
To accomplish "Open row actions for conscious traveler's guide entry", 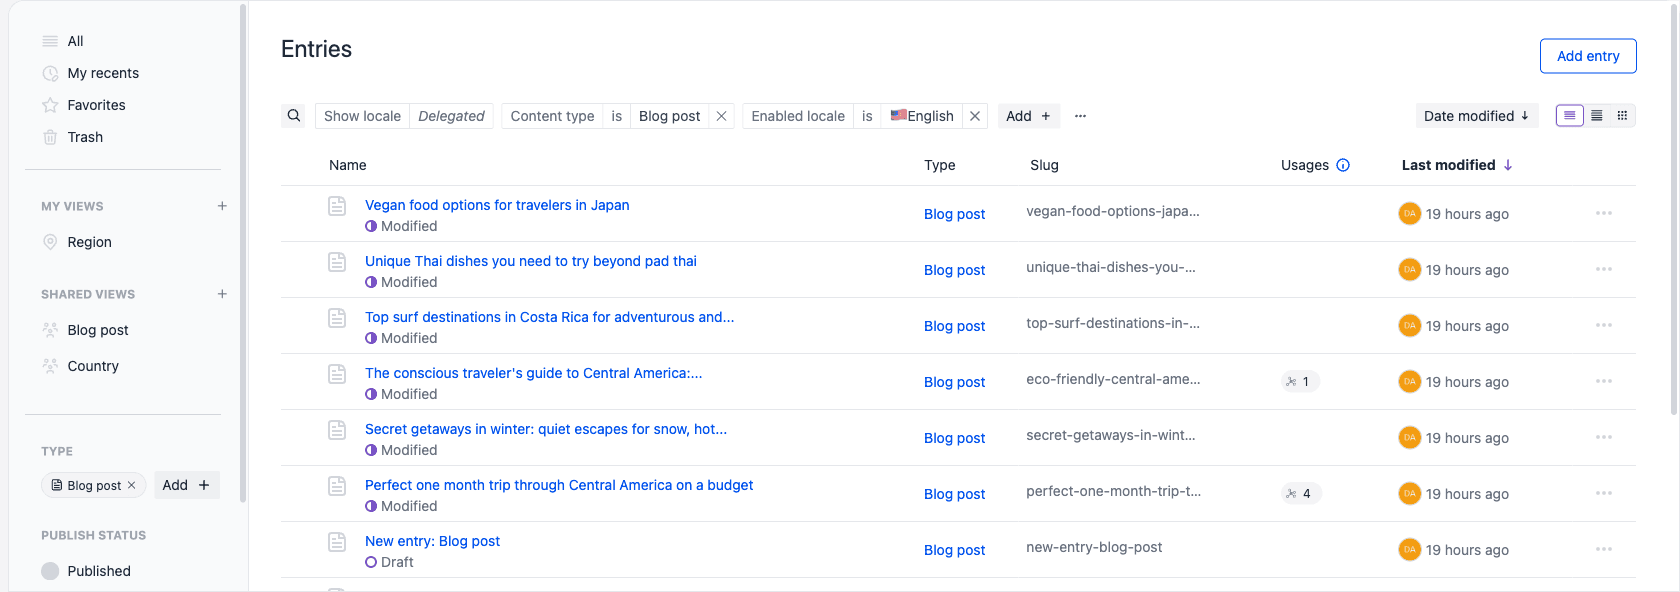I will [x=1604, y=381].
